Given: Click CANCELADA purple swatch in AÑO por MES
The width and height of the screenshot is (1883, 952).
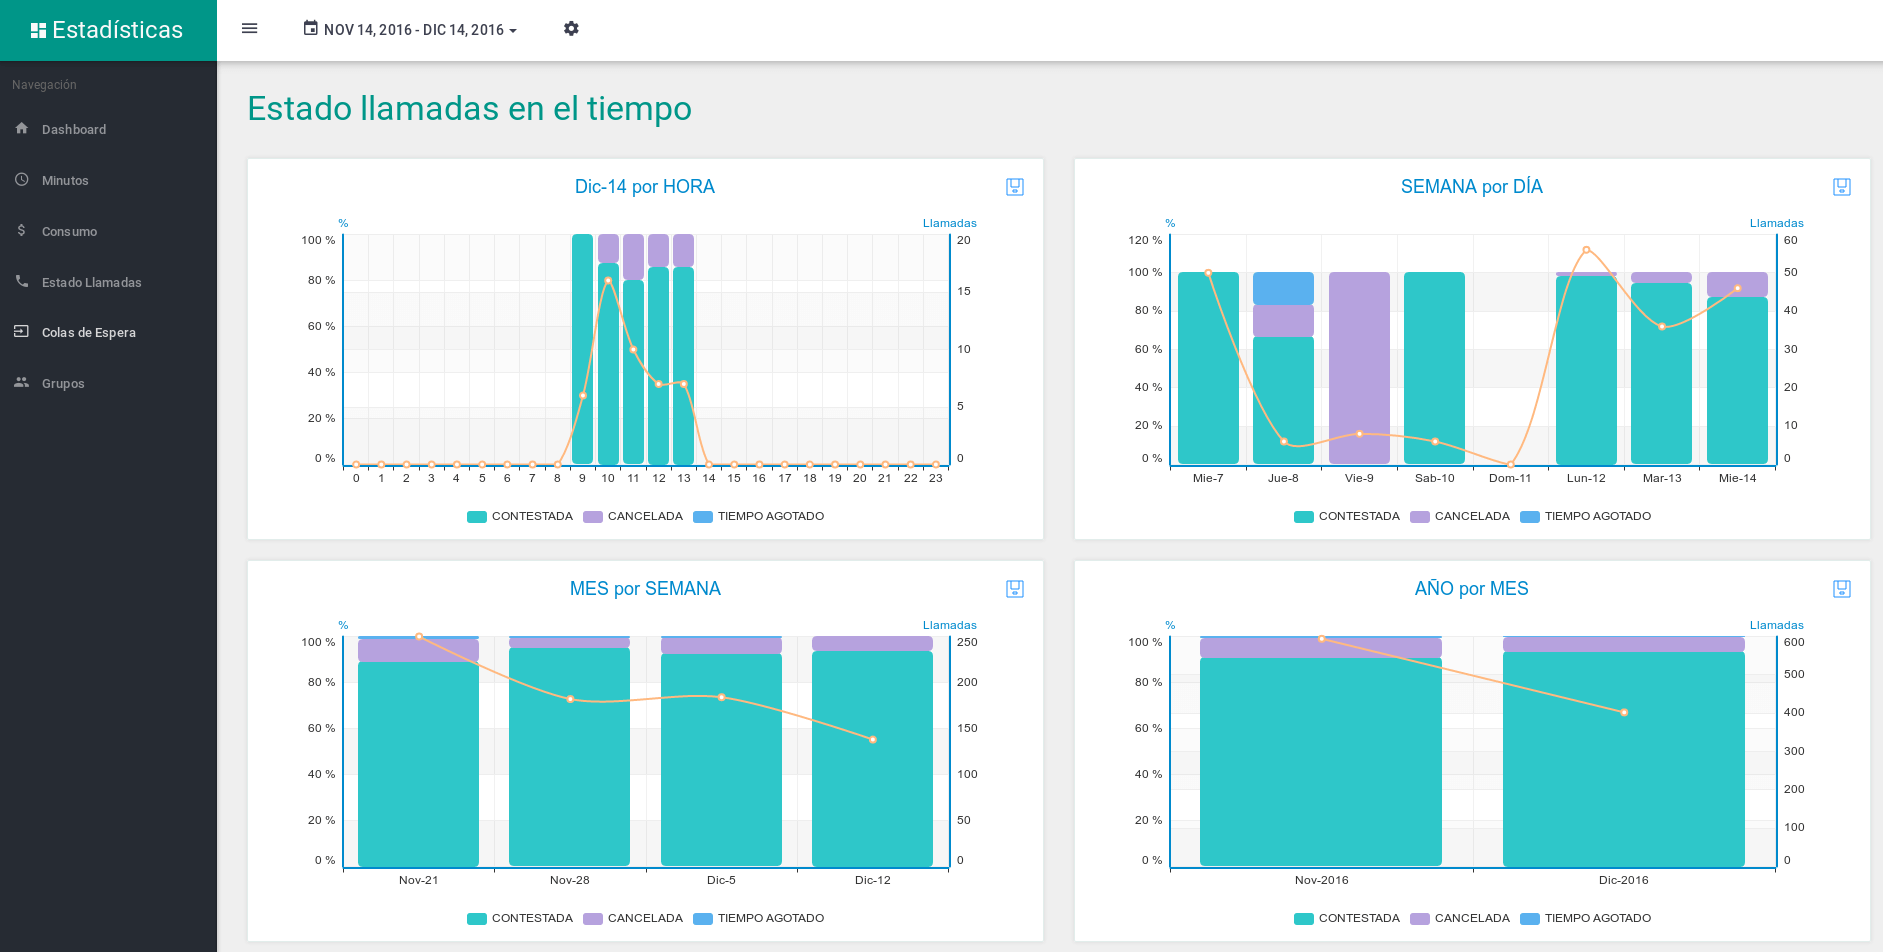Looking at the screenshot, I should pos(1420,918).
